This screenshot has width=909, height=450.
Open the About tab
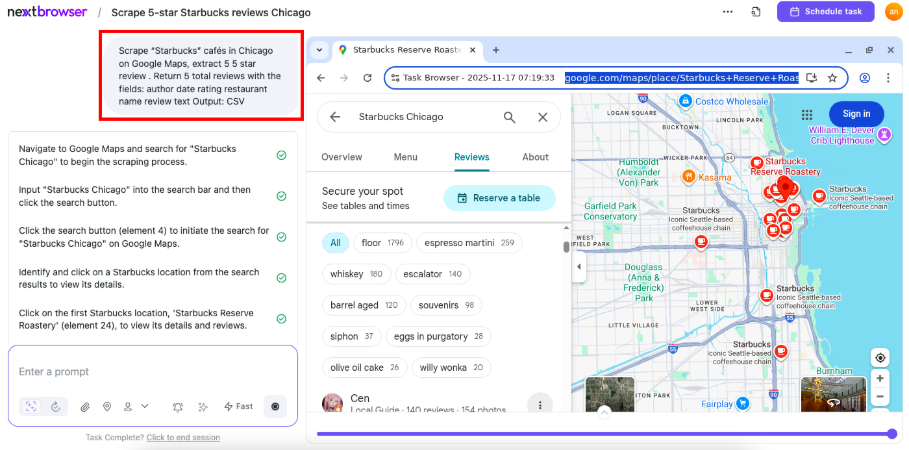tap(535, 157)
